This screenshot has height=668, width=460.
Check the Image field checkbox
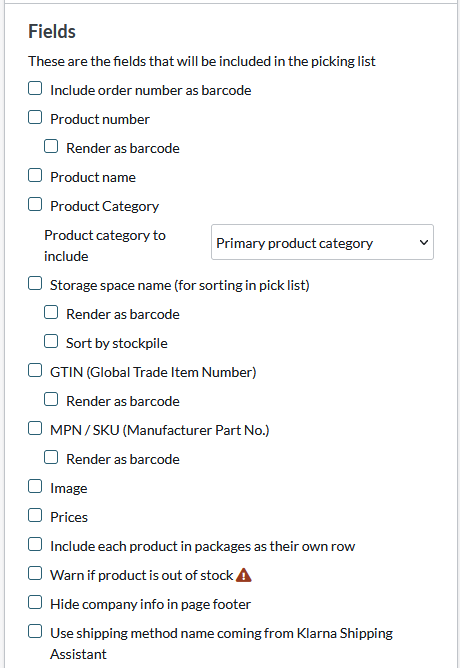coord(35,487)
